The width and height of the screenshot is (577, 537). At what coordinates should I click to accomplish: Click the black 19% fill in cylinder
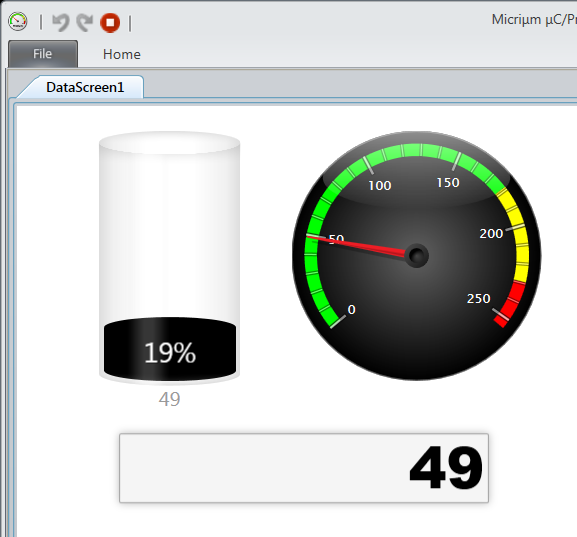pyautogui.click(x=170, y=349)
